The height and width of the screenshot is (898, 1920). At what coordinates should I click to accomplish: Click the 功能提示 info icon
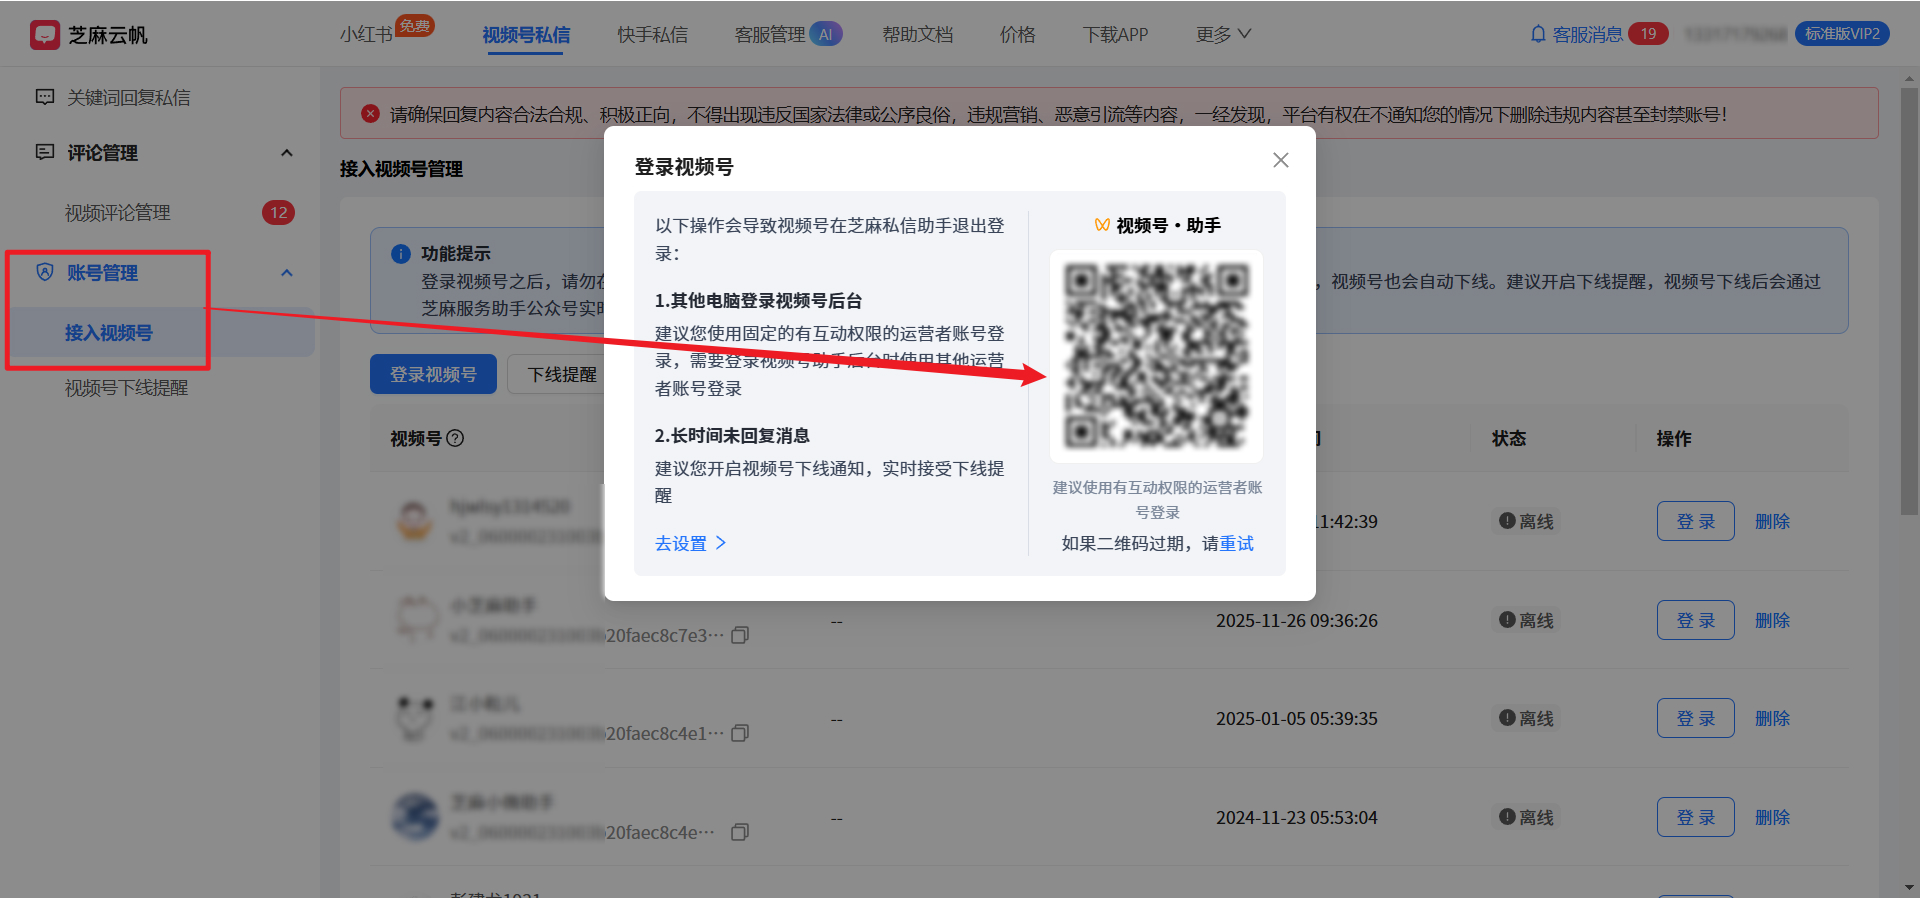click(401, 254)
